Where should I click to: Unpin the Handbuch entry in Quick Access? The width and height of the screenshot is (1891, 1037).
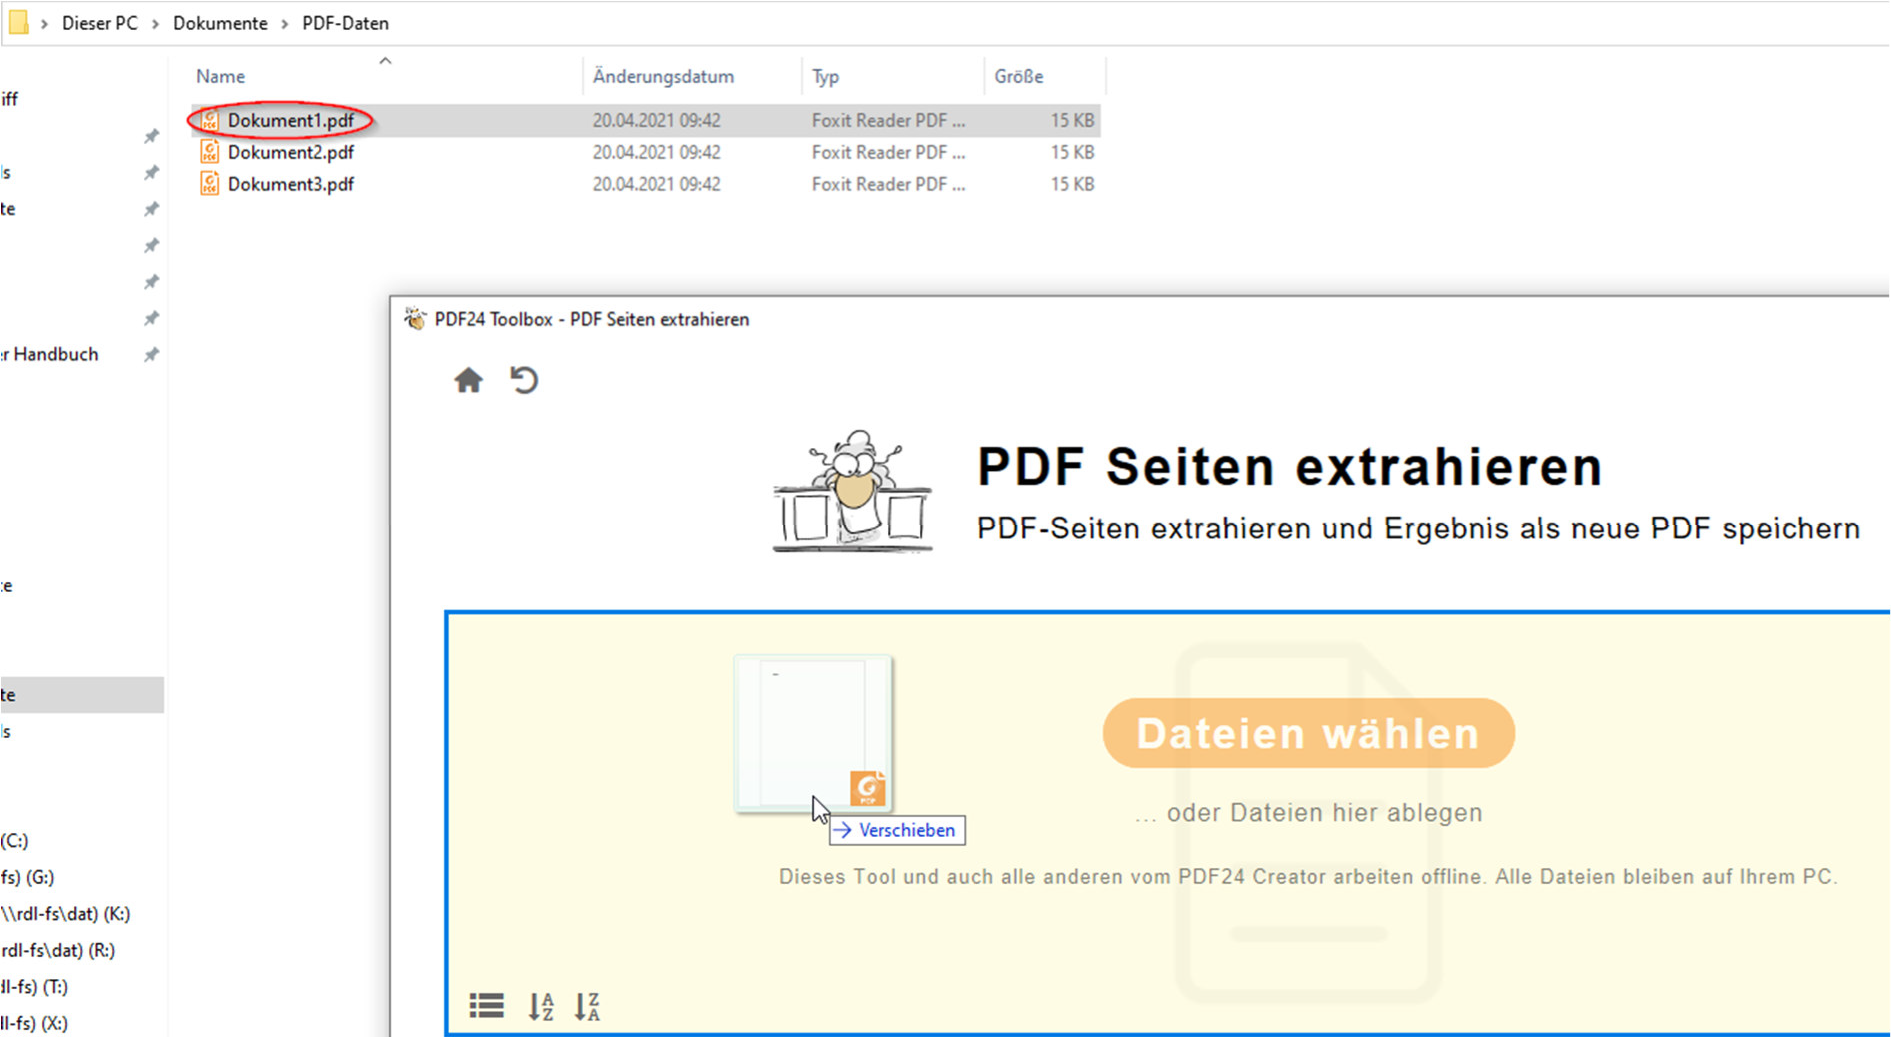(x=151, y=353)
